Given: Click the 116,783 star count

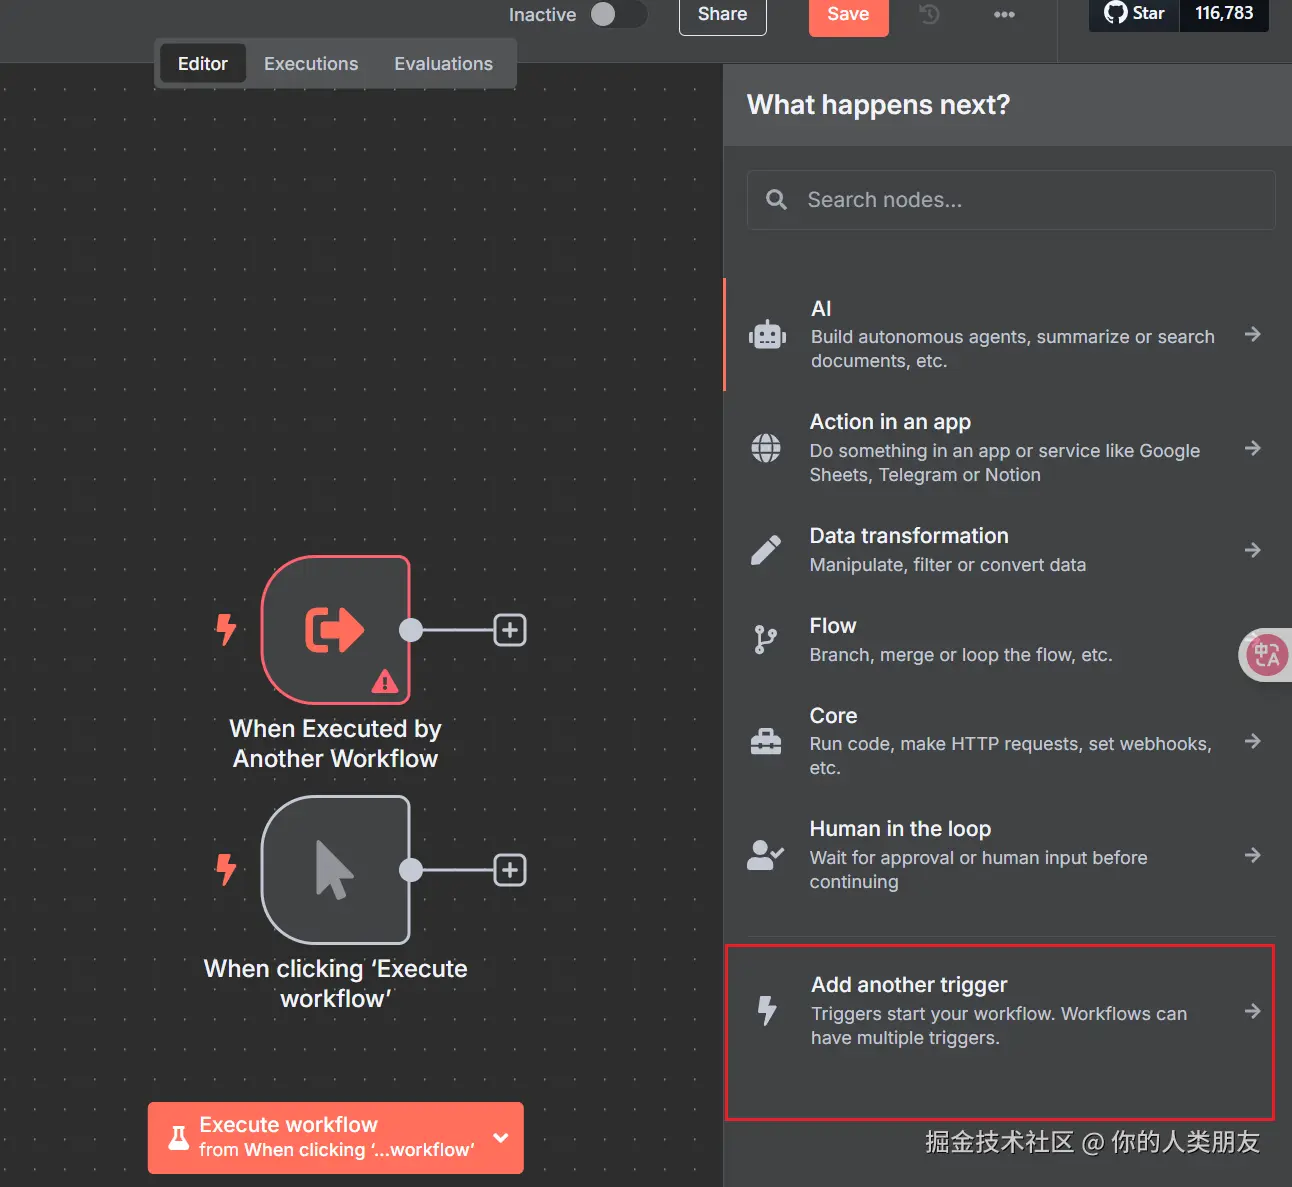Looking at the screenshot, I should point(1224,14).
